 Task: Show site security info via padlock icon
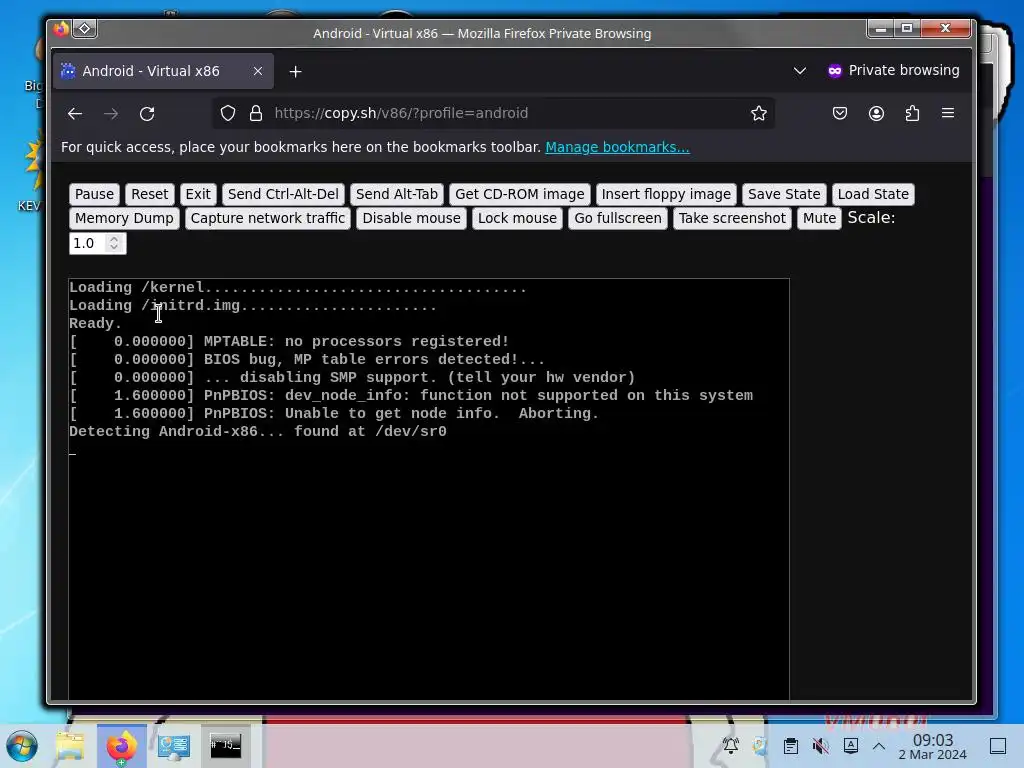(256, 113)
